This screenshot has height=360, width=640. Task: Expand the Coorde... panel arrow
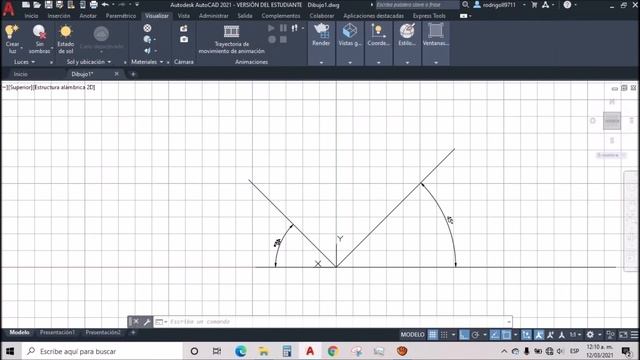click(378, 62)
